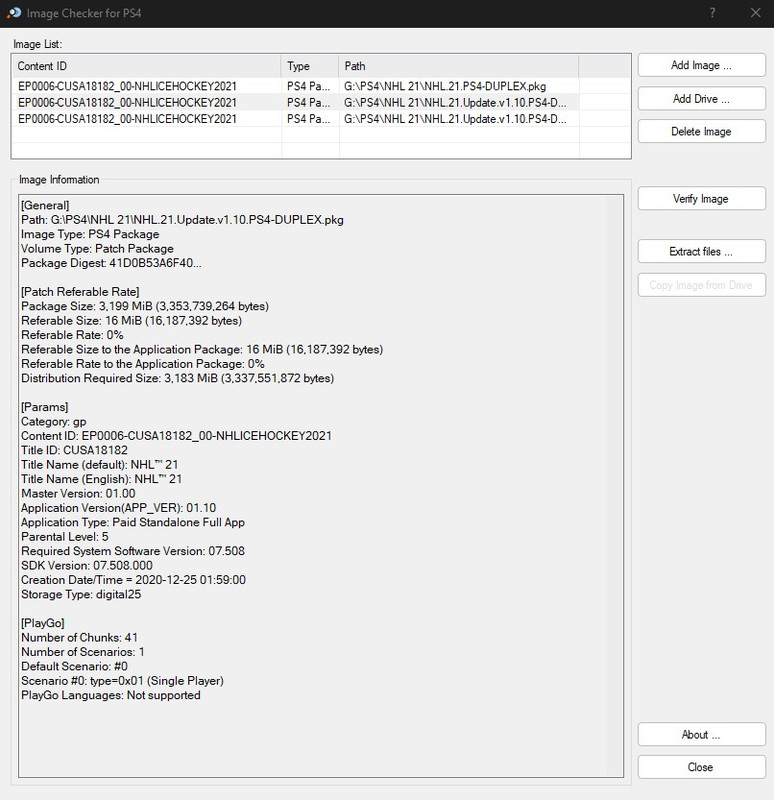Click the Distribution Required Size line
This screenshot has width=774, height=800.
[x=178, y=378]
